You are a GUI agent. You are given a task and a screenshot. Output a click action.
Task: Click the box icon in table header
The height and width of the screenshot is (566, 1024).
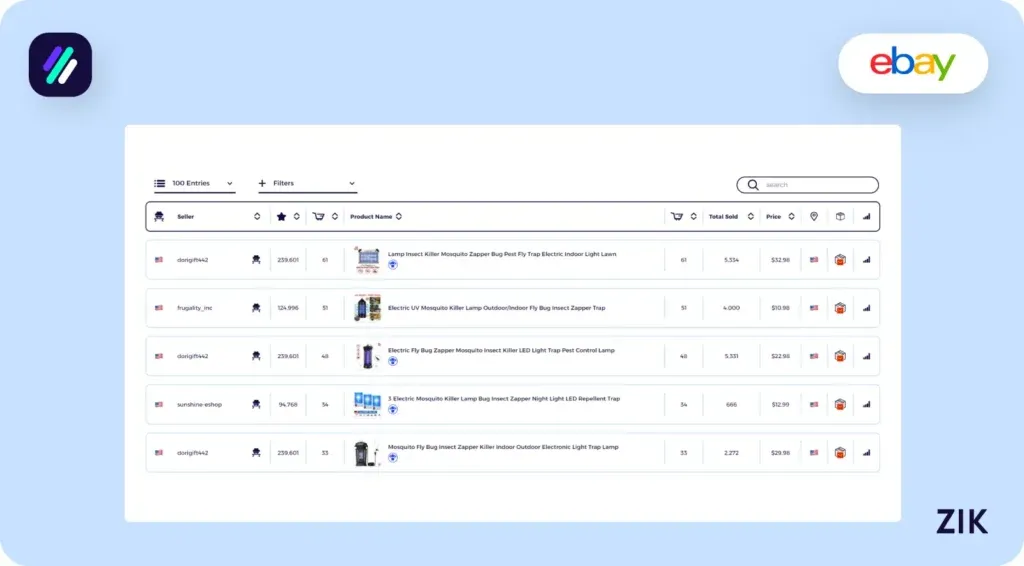[x=840, y=216]
